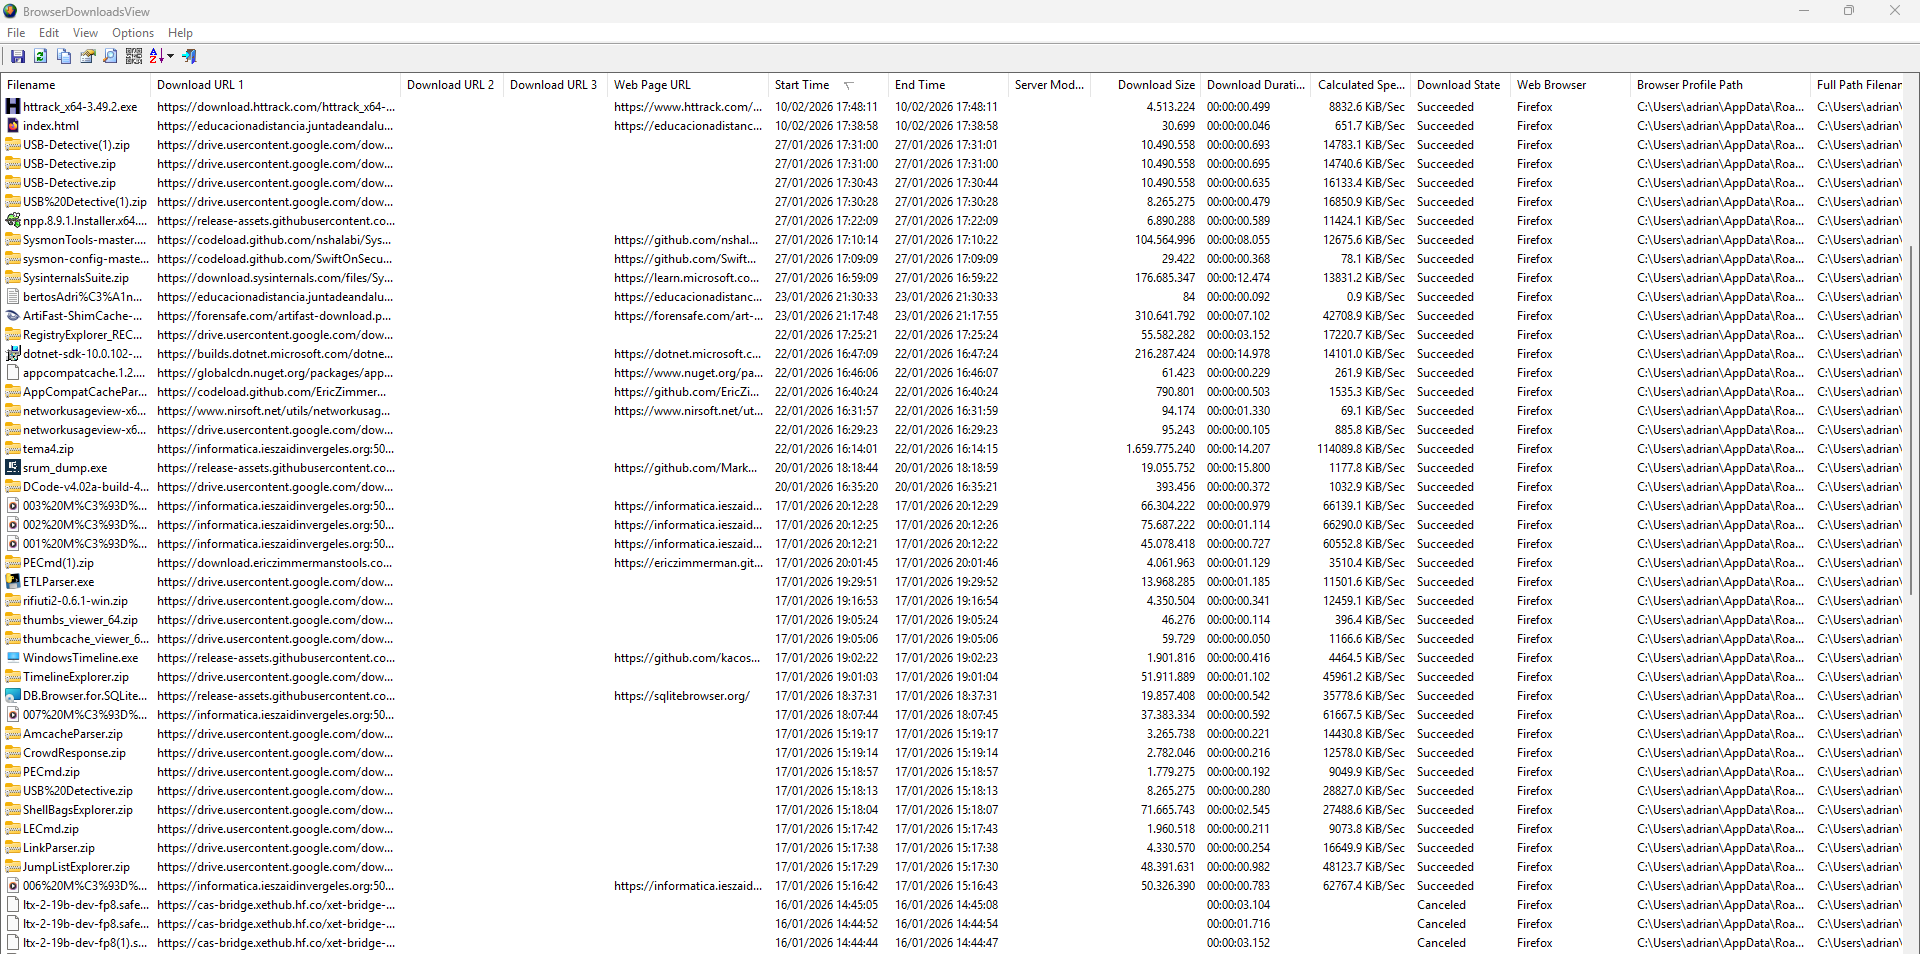Viewport: 1920px width, 954px height.
Task: Click the A-Z sort toolbar icon
Action: pyautogui.click(x=156, y=57)
